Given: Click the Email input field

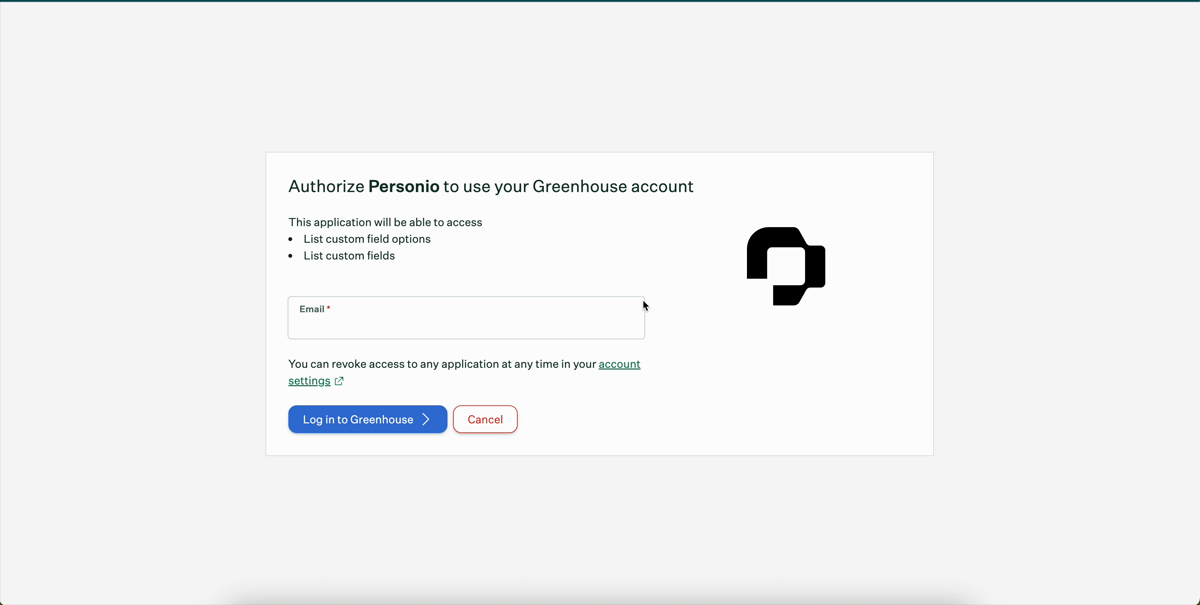Looking at the screenshot, I should tap(466, 317).
